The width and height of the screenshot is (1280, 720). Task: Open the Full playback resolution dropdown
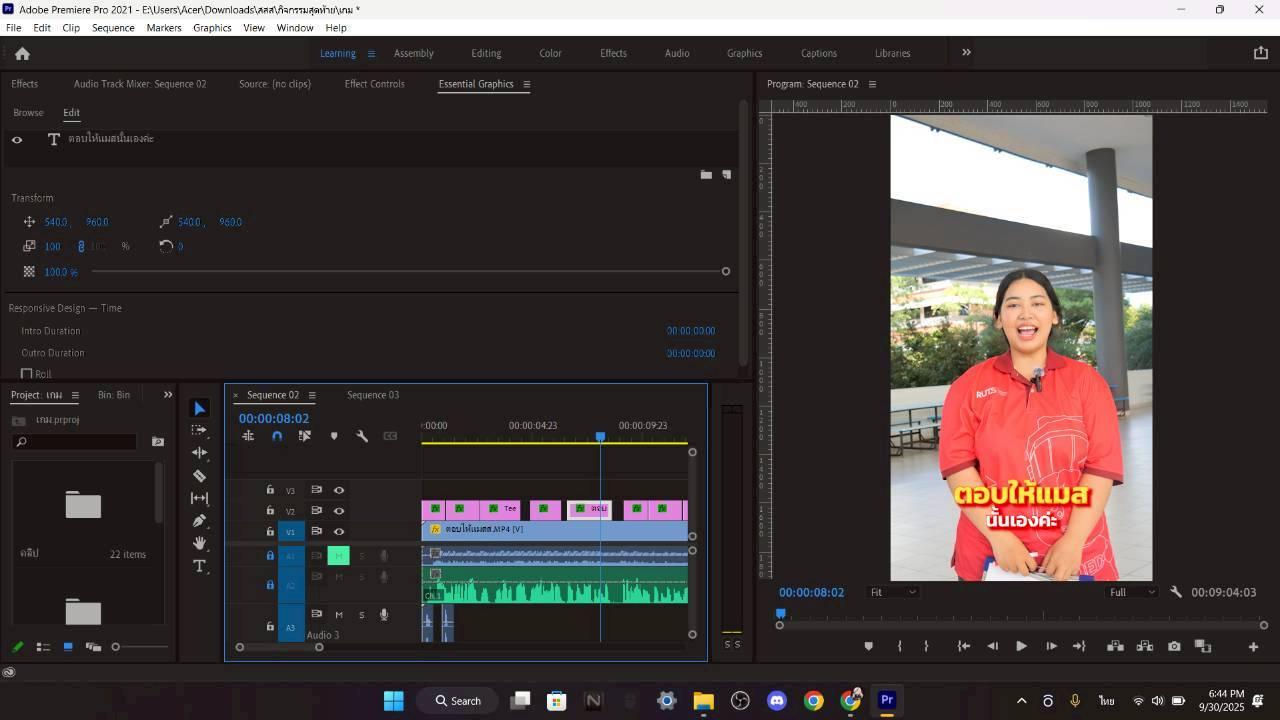pyautogui.click(x=1131, y=592)
